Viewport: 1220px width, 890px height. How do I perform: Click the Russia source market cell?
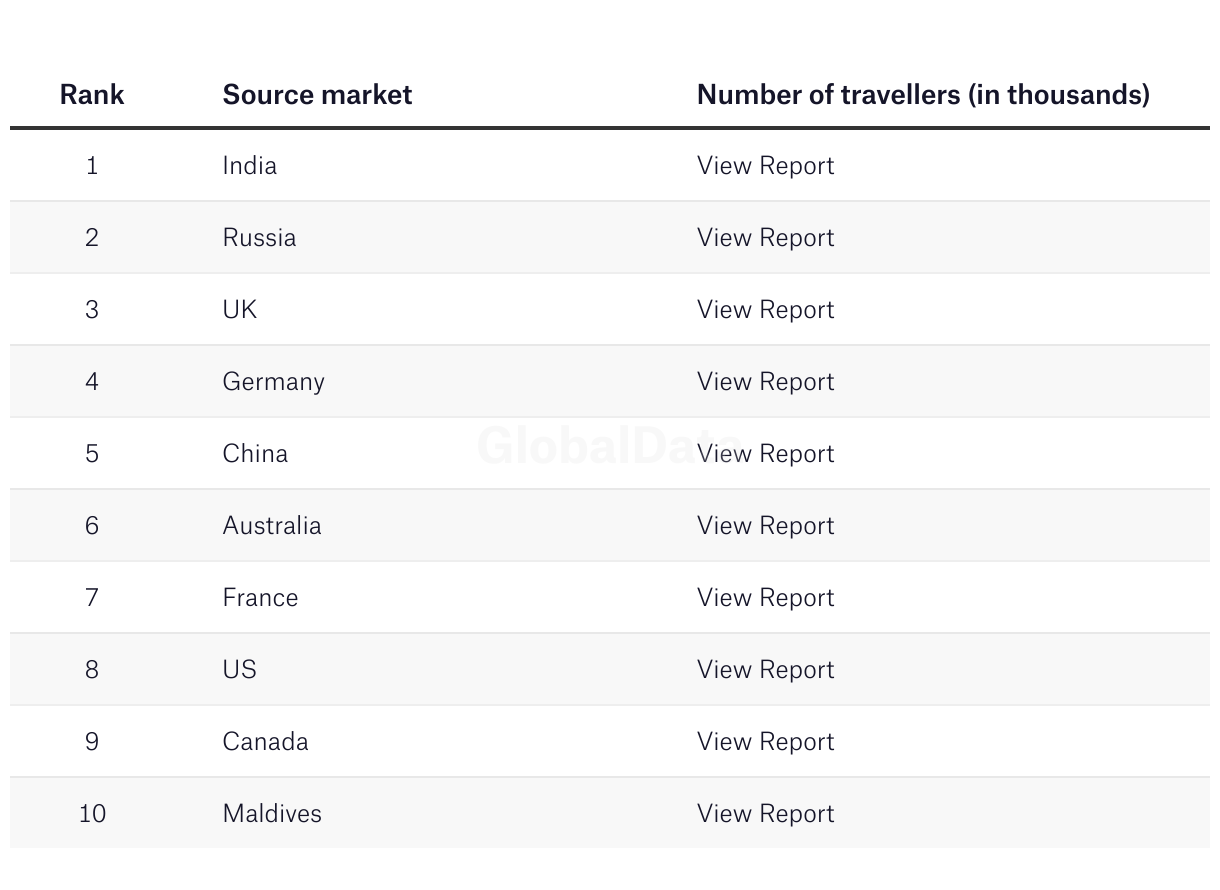coord(259,237)
